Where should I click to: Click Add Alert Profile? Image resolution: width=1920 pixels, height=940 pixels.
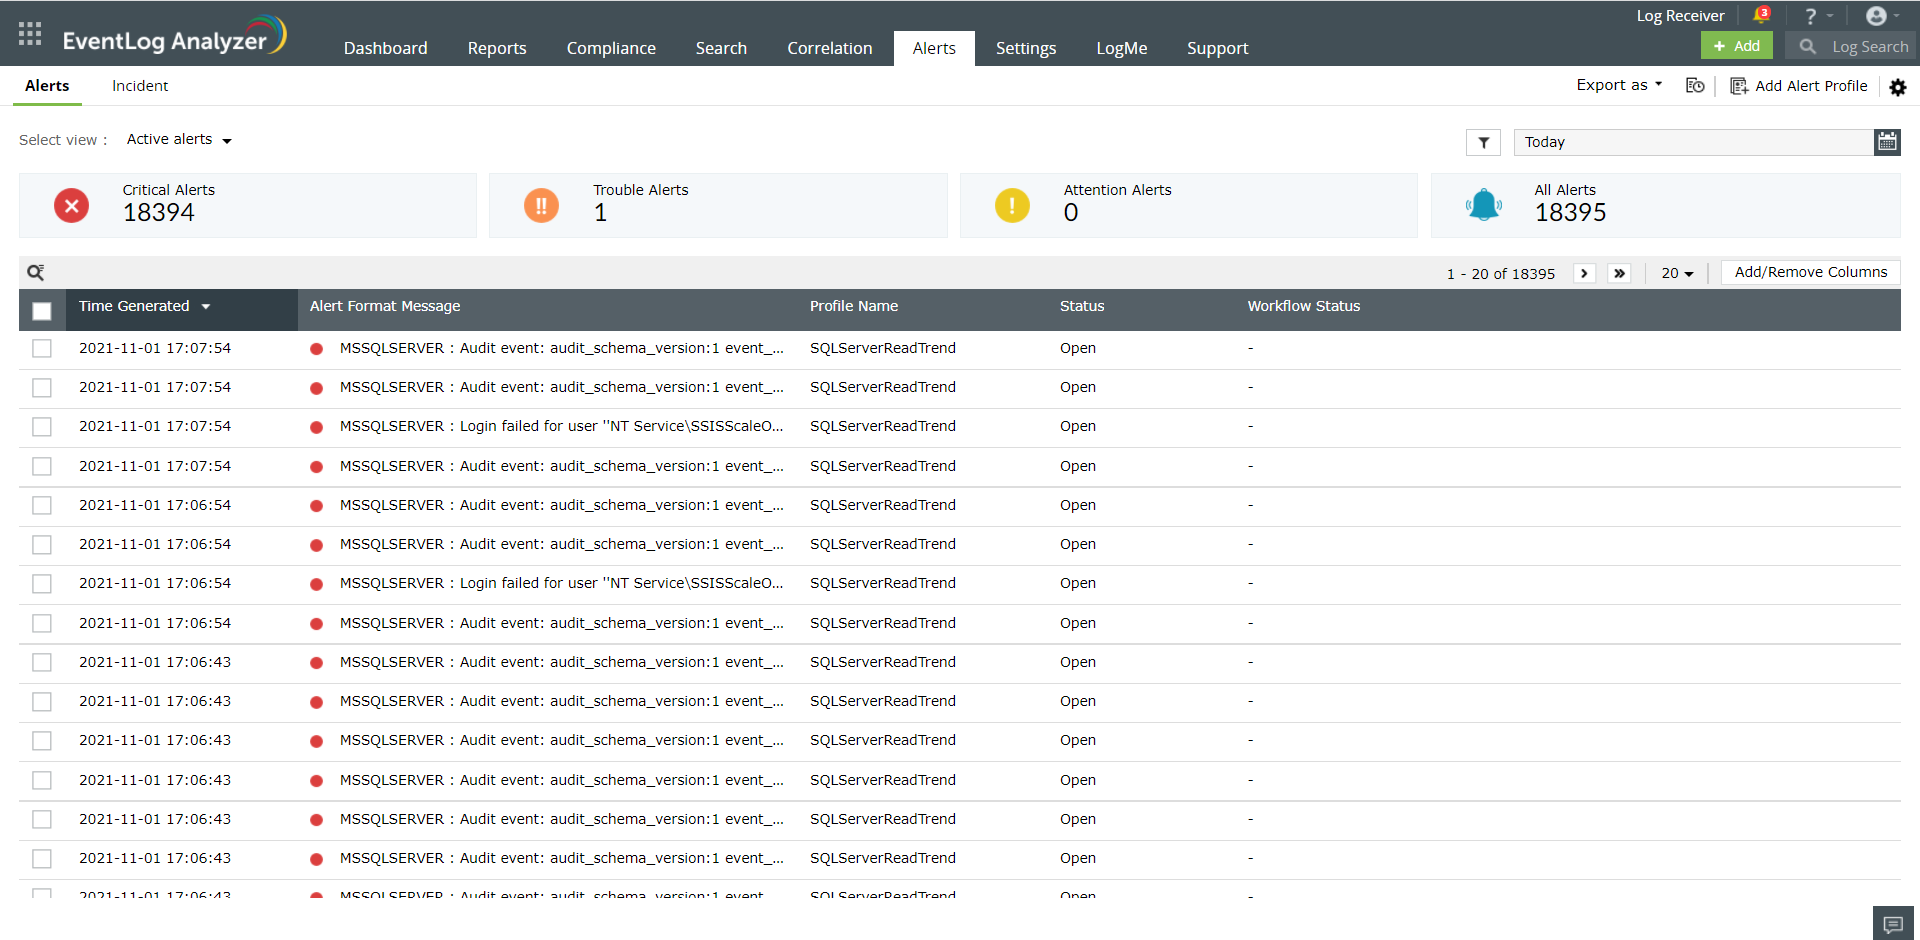coord(1799,86)
